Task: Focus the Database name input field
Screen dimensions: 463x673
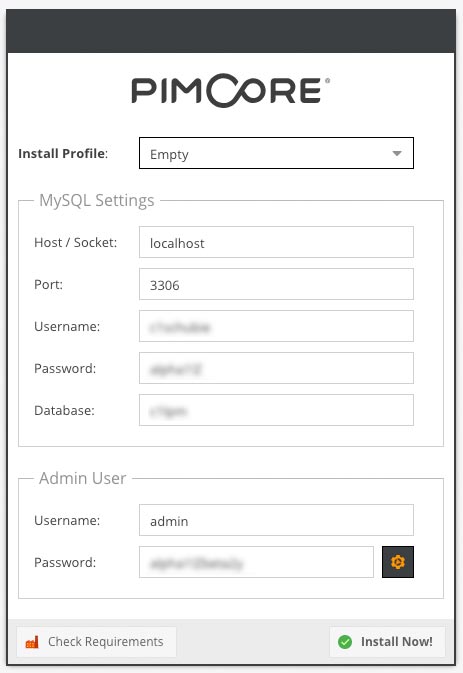Action: pyautogui.click(x=276, y=410)
